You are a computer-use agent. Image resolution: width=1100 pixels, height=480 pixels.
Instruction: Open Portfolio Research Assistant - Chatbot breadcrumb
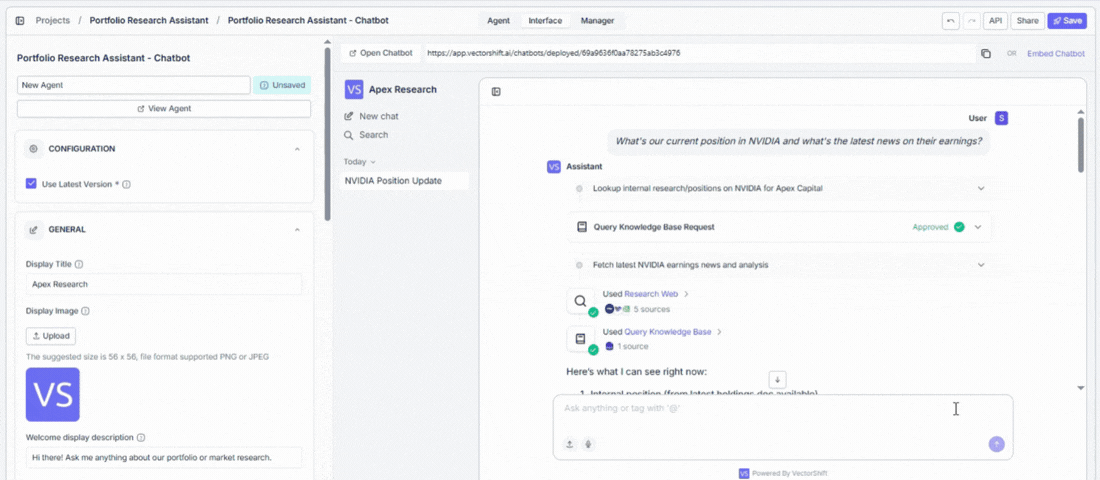308,20
